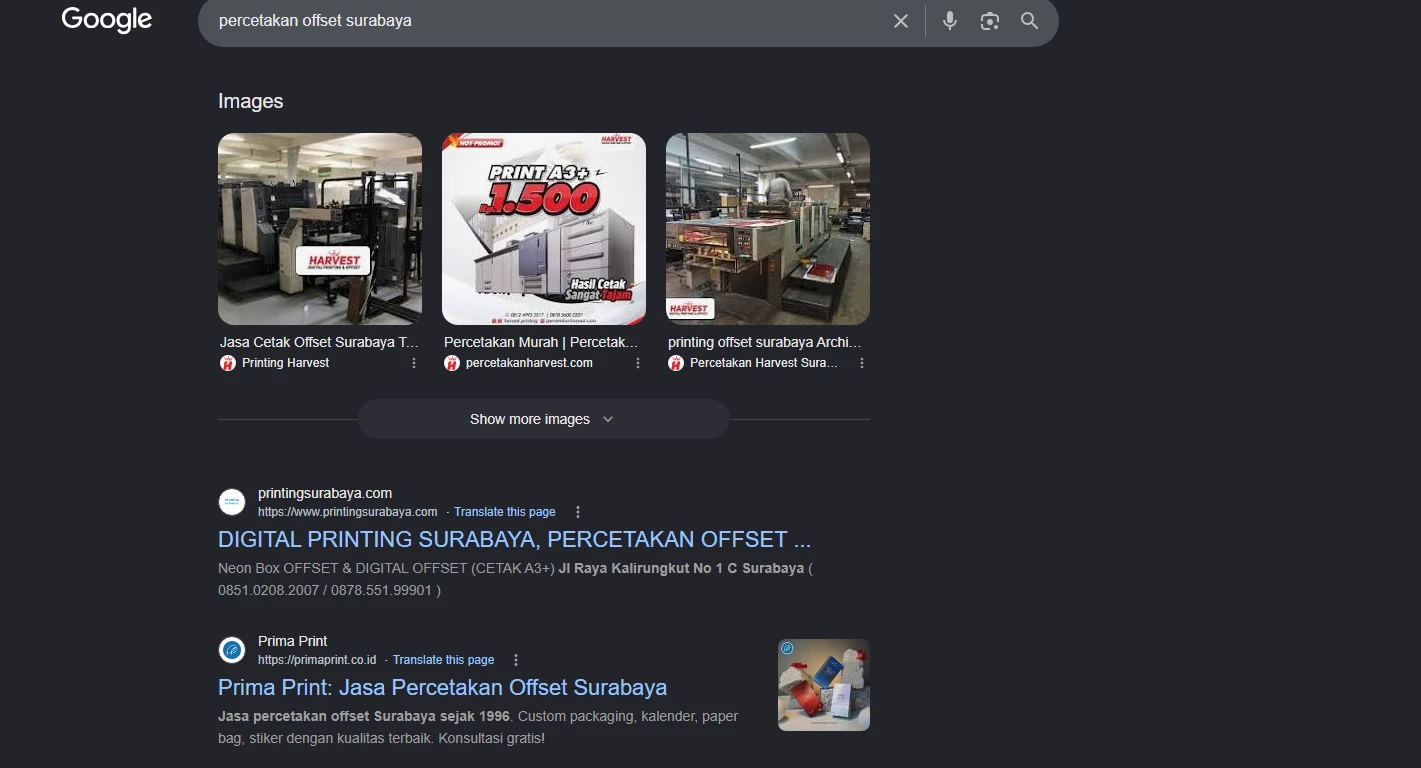
Task: Click the https://primaprint.co.id URL text
Action: tap(317, 660)
